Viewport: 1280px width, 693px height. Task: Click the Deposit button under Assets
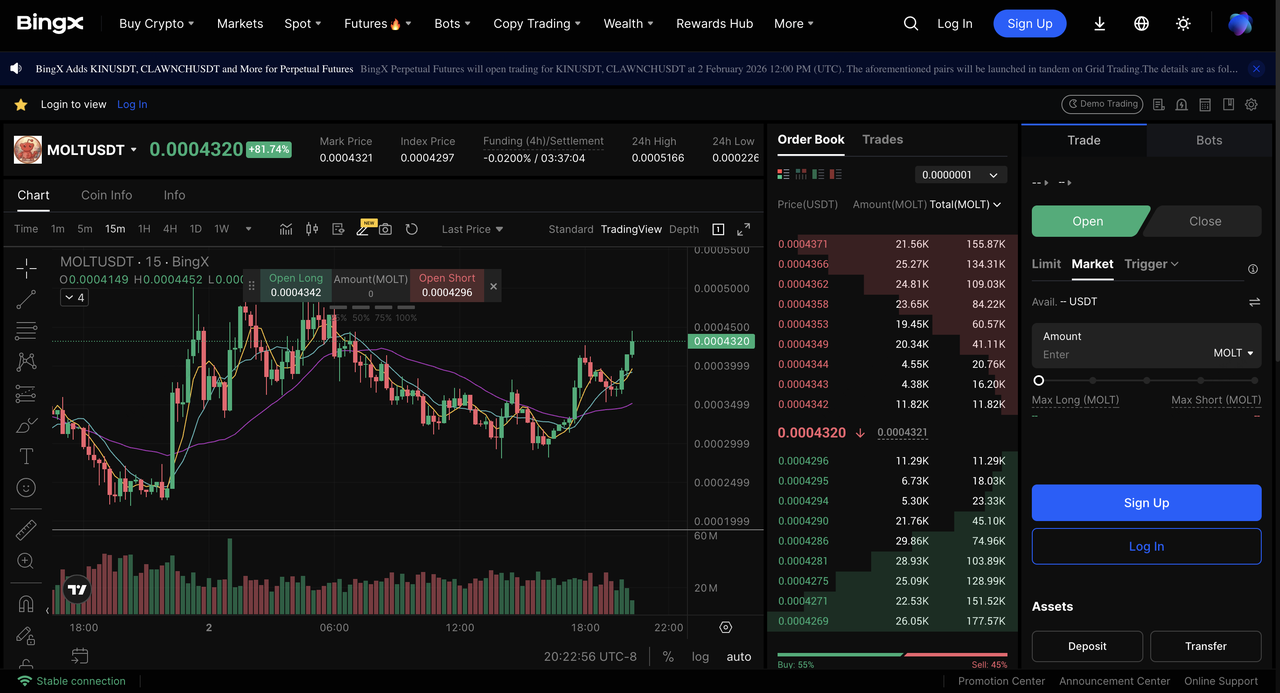pos(1087,646)
